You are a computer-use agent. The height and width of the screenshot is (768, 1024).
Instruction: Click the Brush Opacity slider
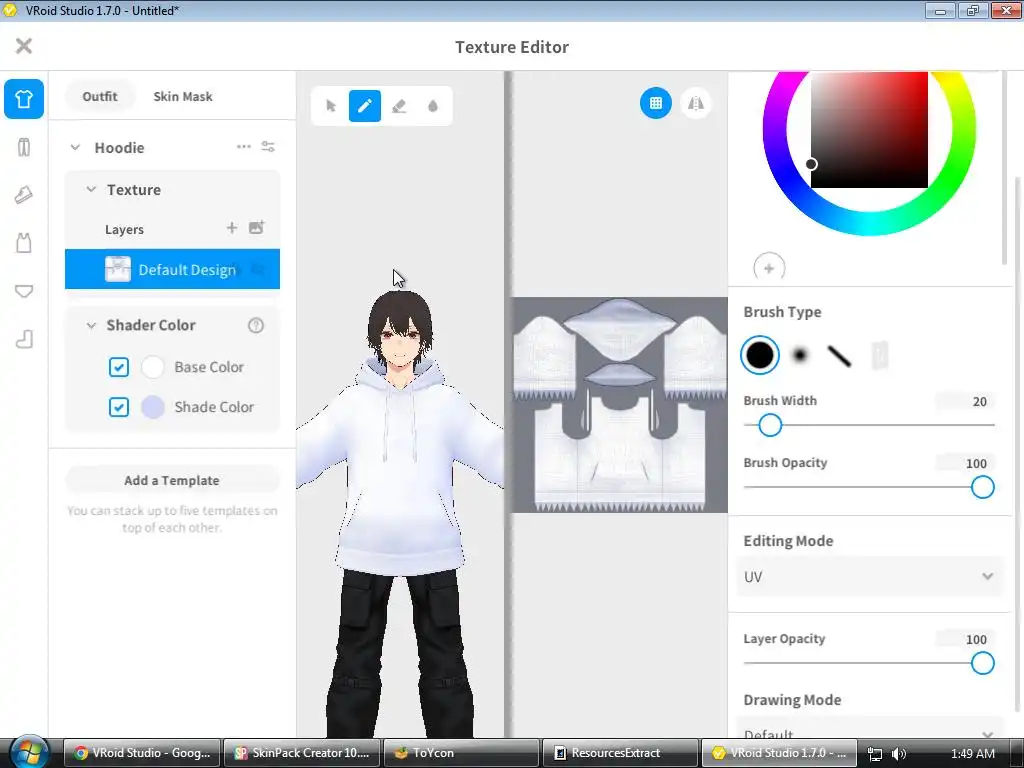[869, 487]
